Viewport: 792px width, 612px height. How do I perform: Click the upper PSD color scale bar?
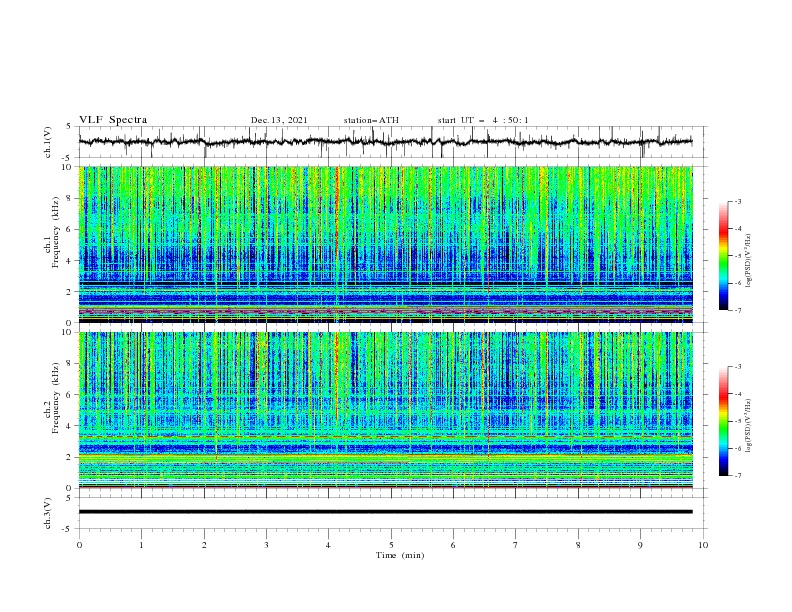(x=724, y=256)
